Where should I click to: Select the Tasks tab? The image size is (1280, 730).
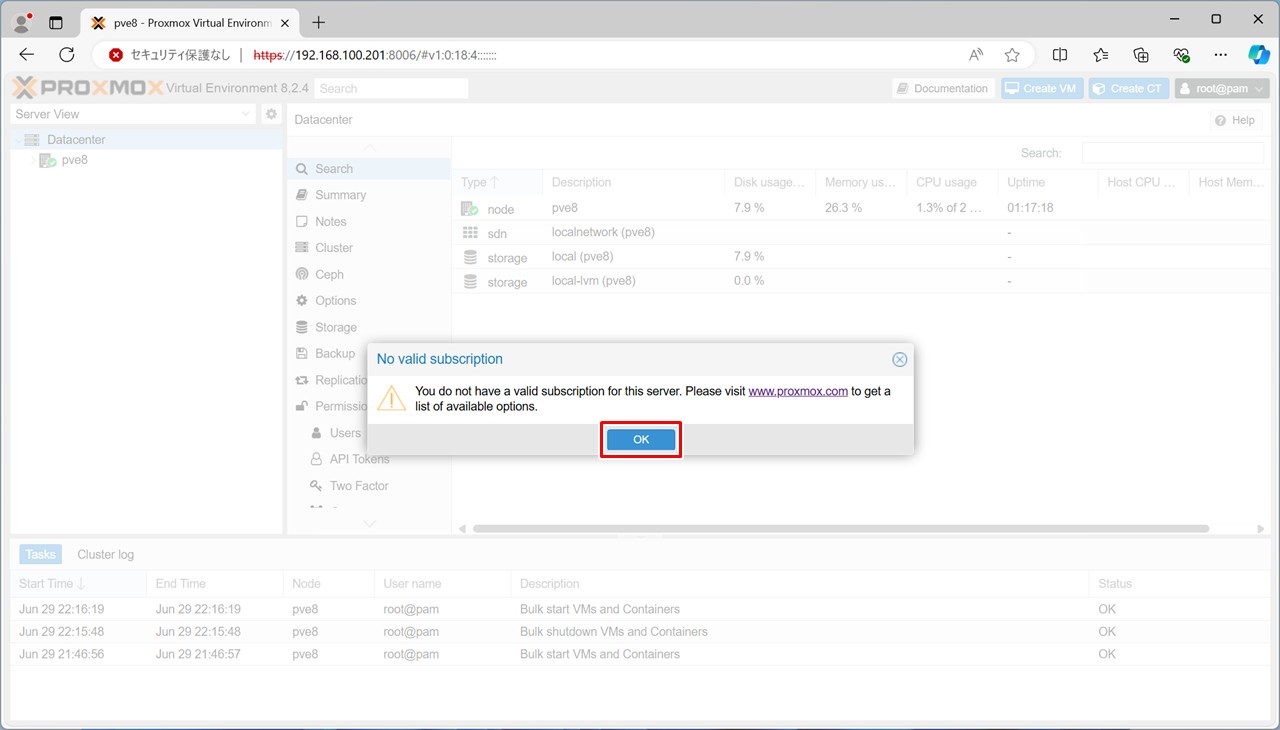tap(41, 554)
